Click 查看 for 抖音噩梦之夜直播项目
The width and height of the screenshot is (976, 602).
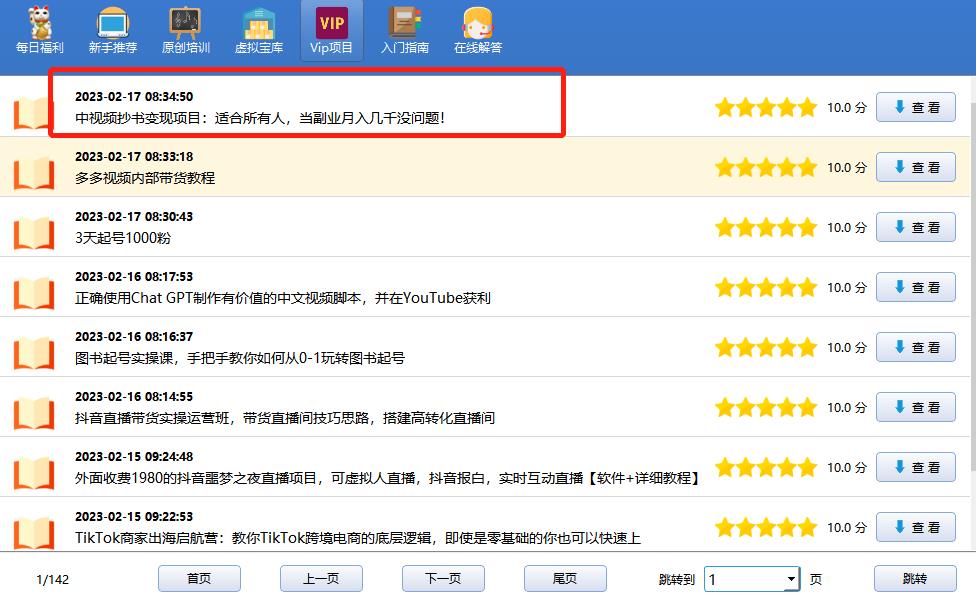pyautogui.click(x=916, y=467)
